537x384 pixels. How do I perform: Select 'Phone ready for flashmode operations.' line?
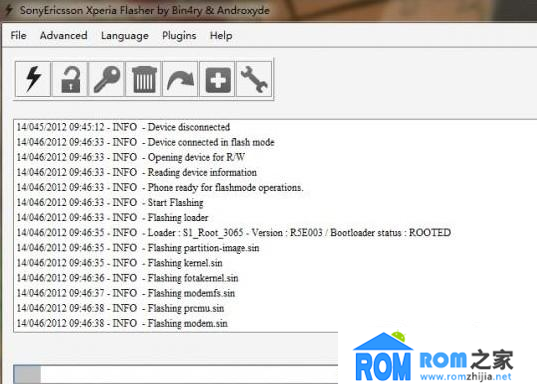pos(160,187)
